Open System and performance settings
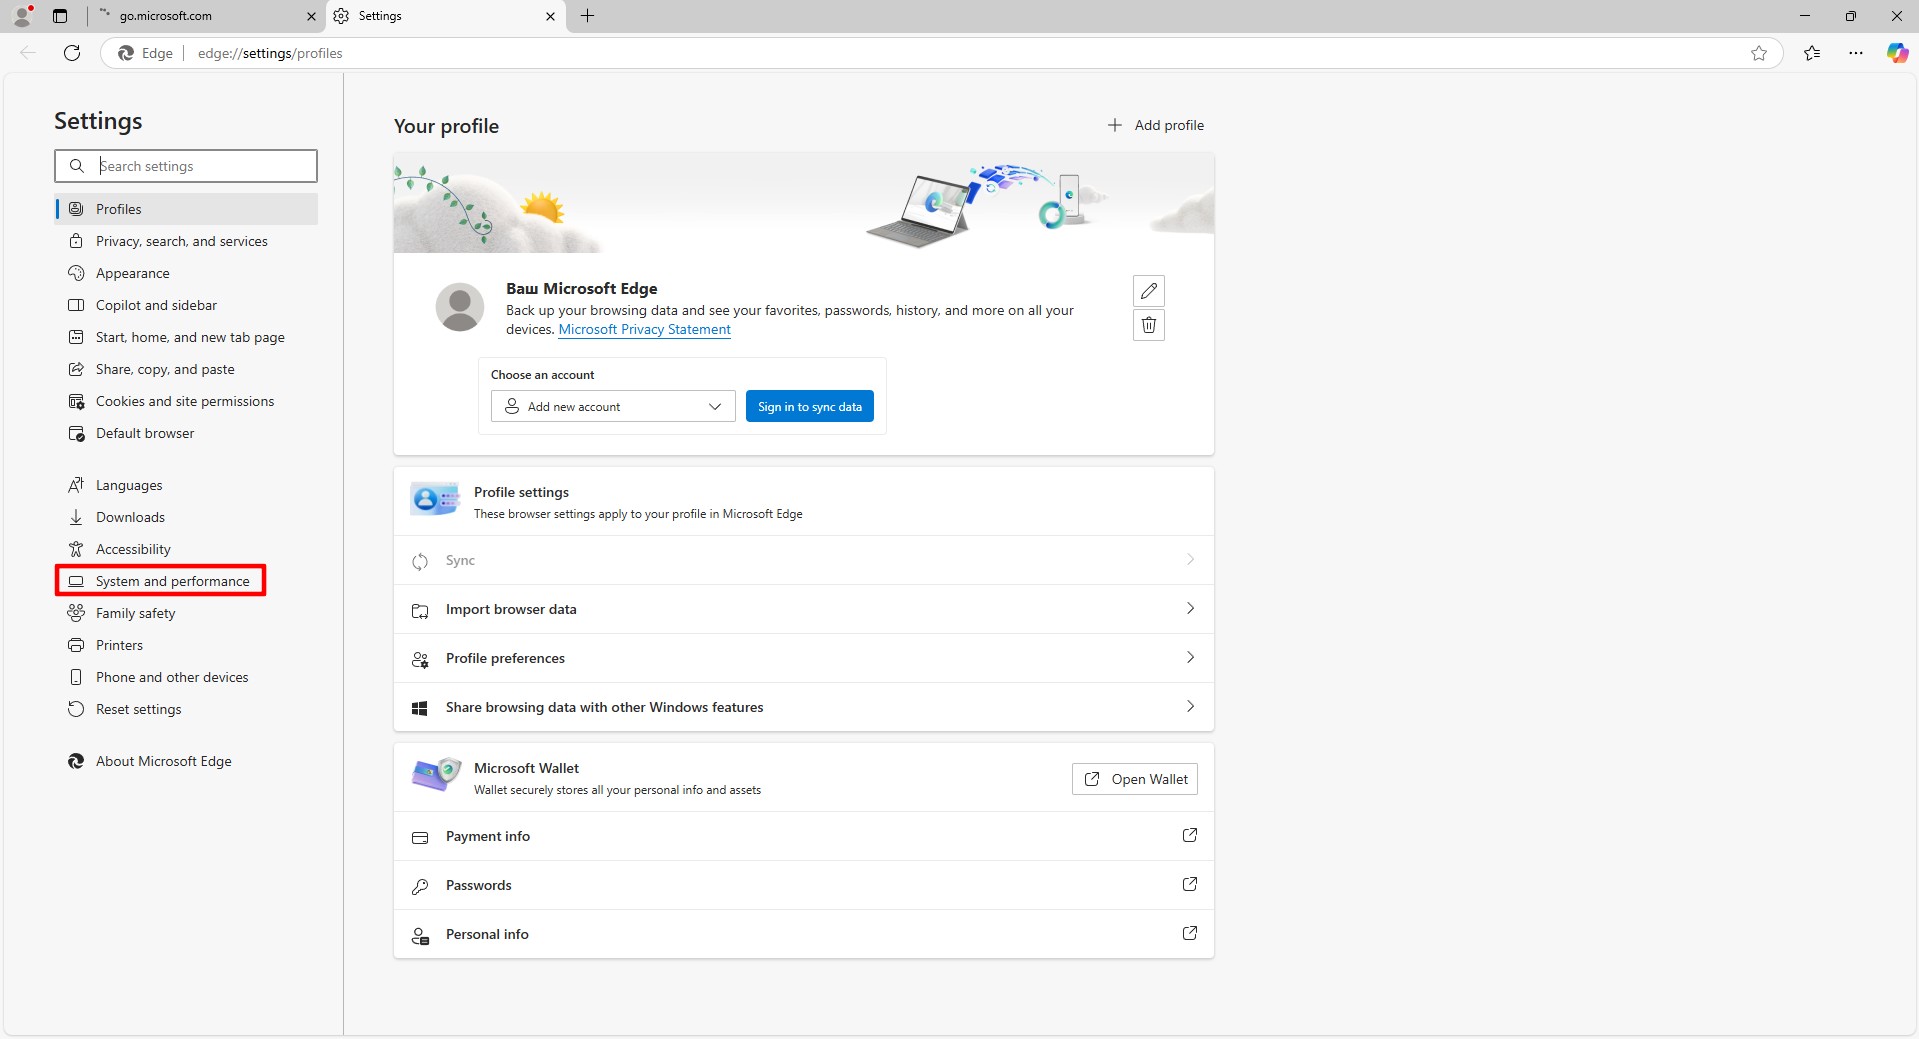Screen dimensions: 1919x1039 [x=172, y=581]
